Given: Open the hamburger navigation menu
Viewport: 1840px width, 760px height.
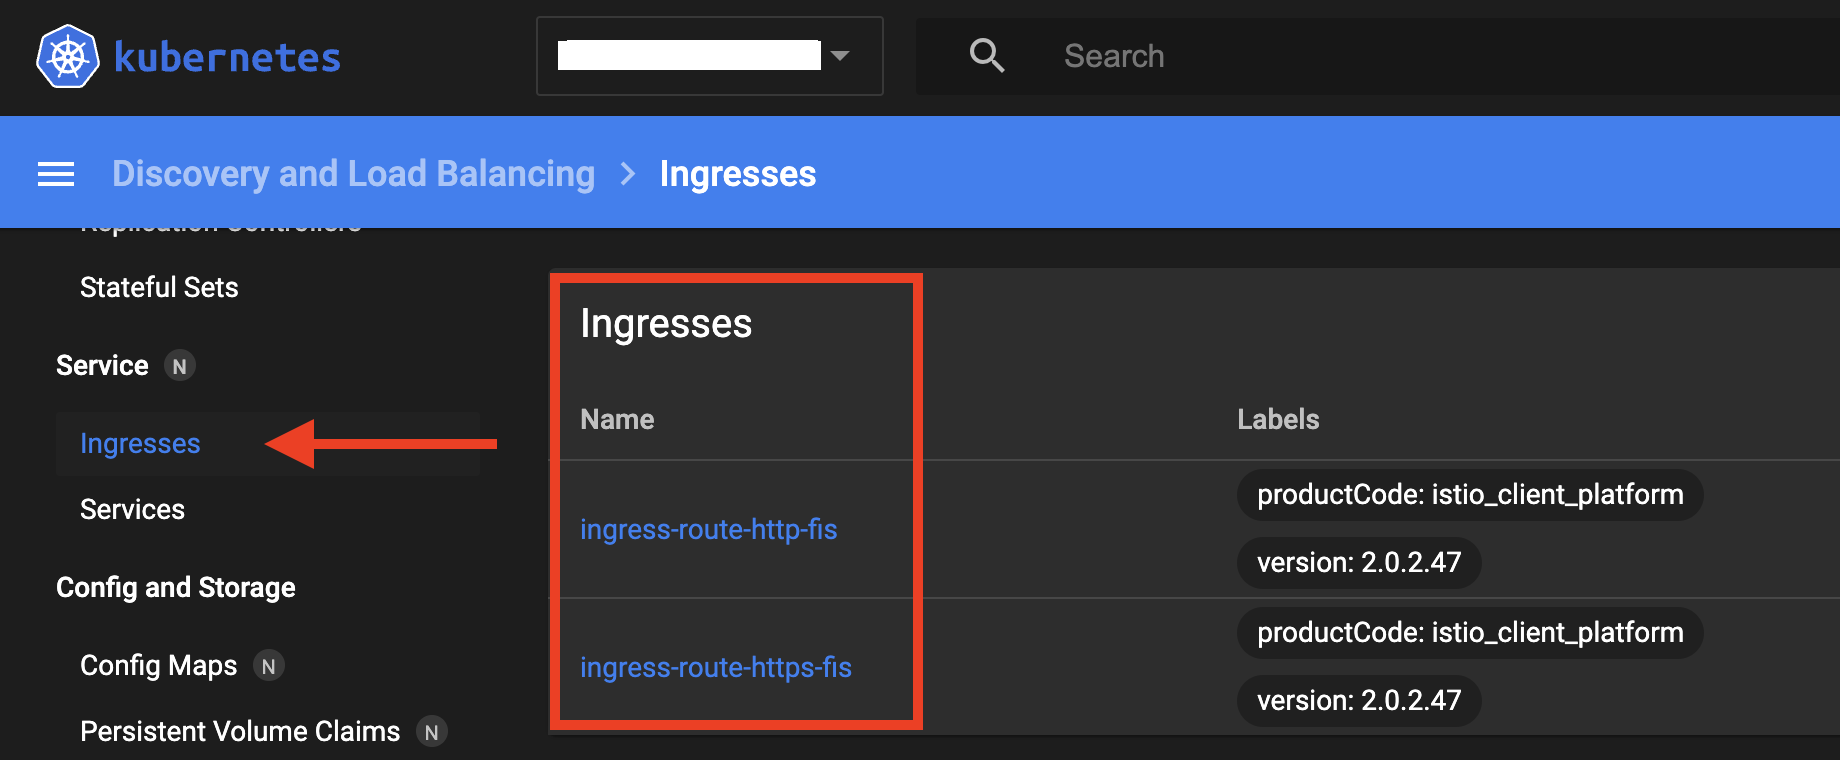Looking at the screenshot, I should coord(56,174).
